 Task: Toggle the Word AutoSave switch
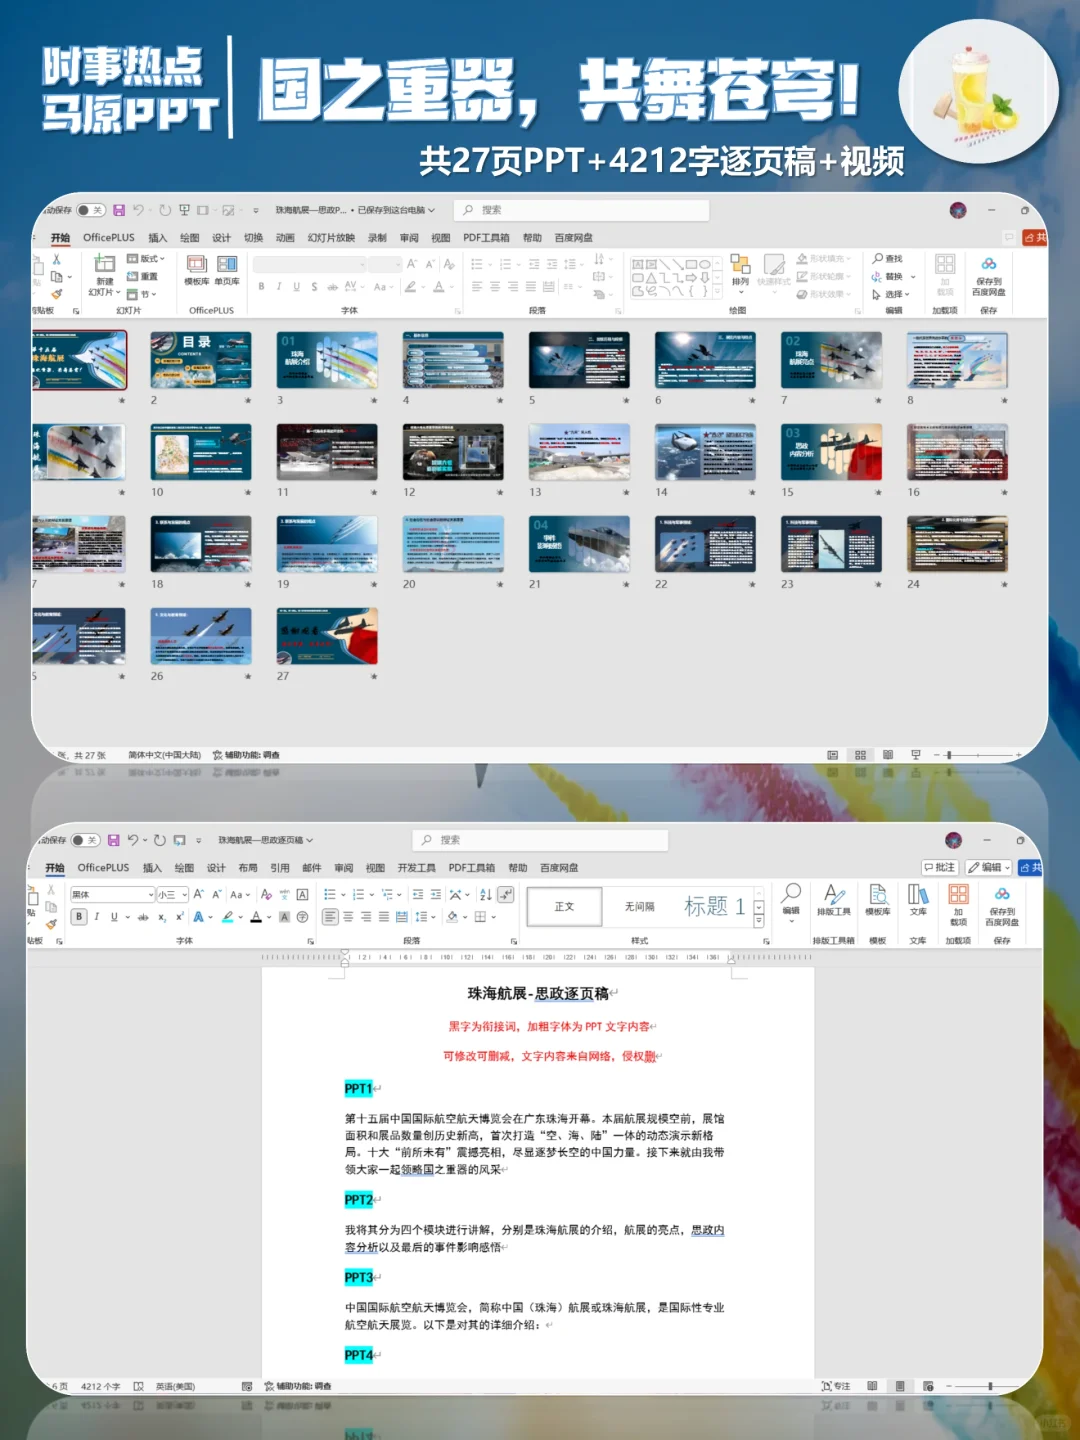[x=86, y=840]
